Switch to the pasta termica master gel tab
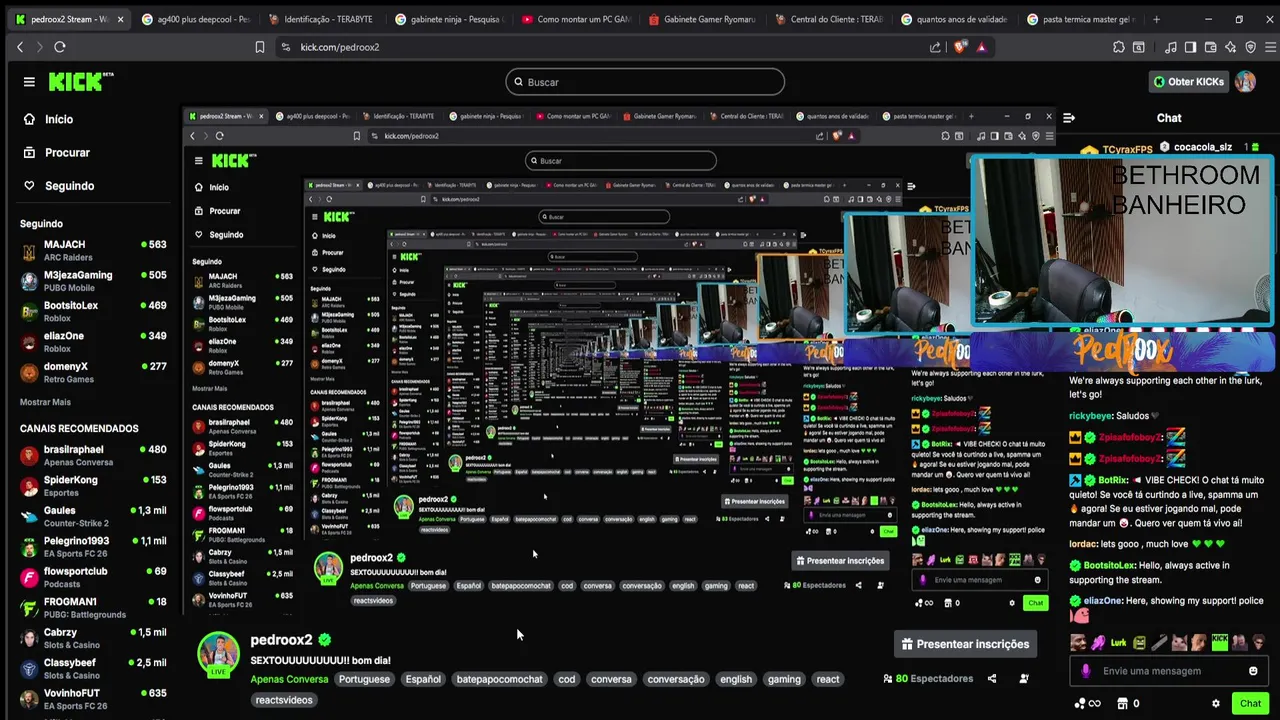The height and width of the screenshot is (720, 1280). pos(1083,19)
